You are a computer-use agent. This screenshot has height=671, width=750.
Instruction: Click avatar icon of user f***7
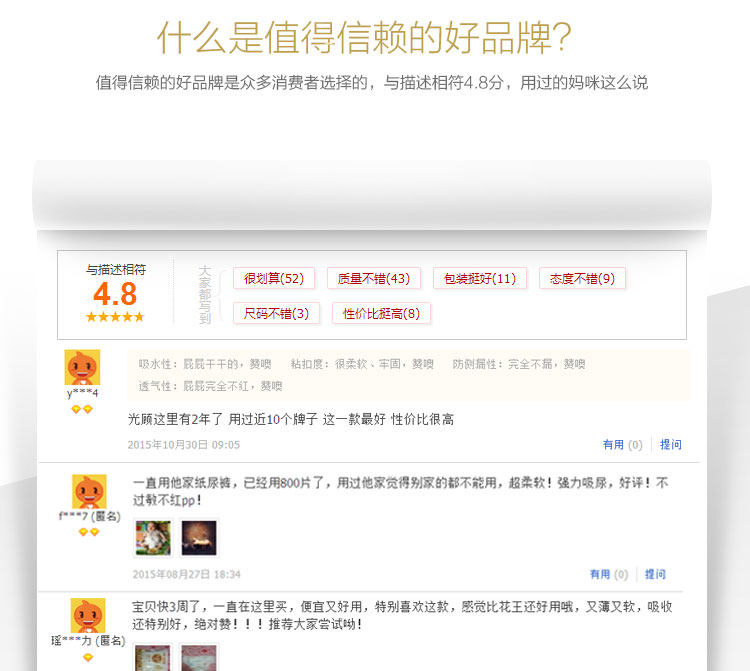tap(89, 491)
